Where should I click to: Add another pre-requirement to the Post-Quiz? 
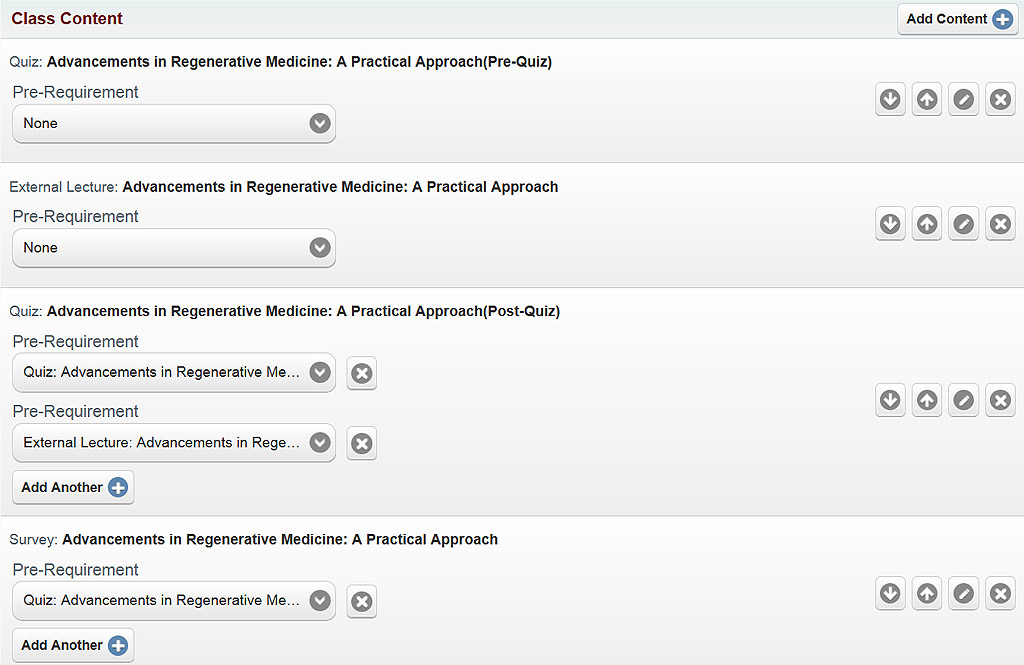pyautogui.click(x=73, y=488)
